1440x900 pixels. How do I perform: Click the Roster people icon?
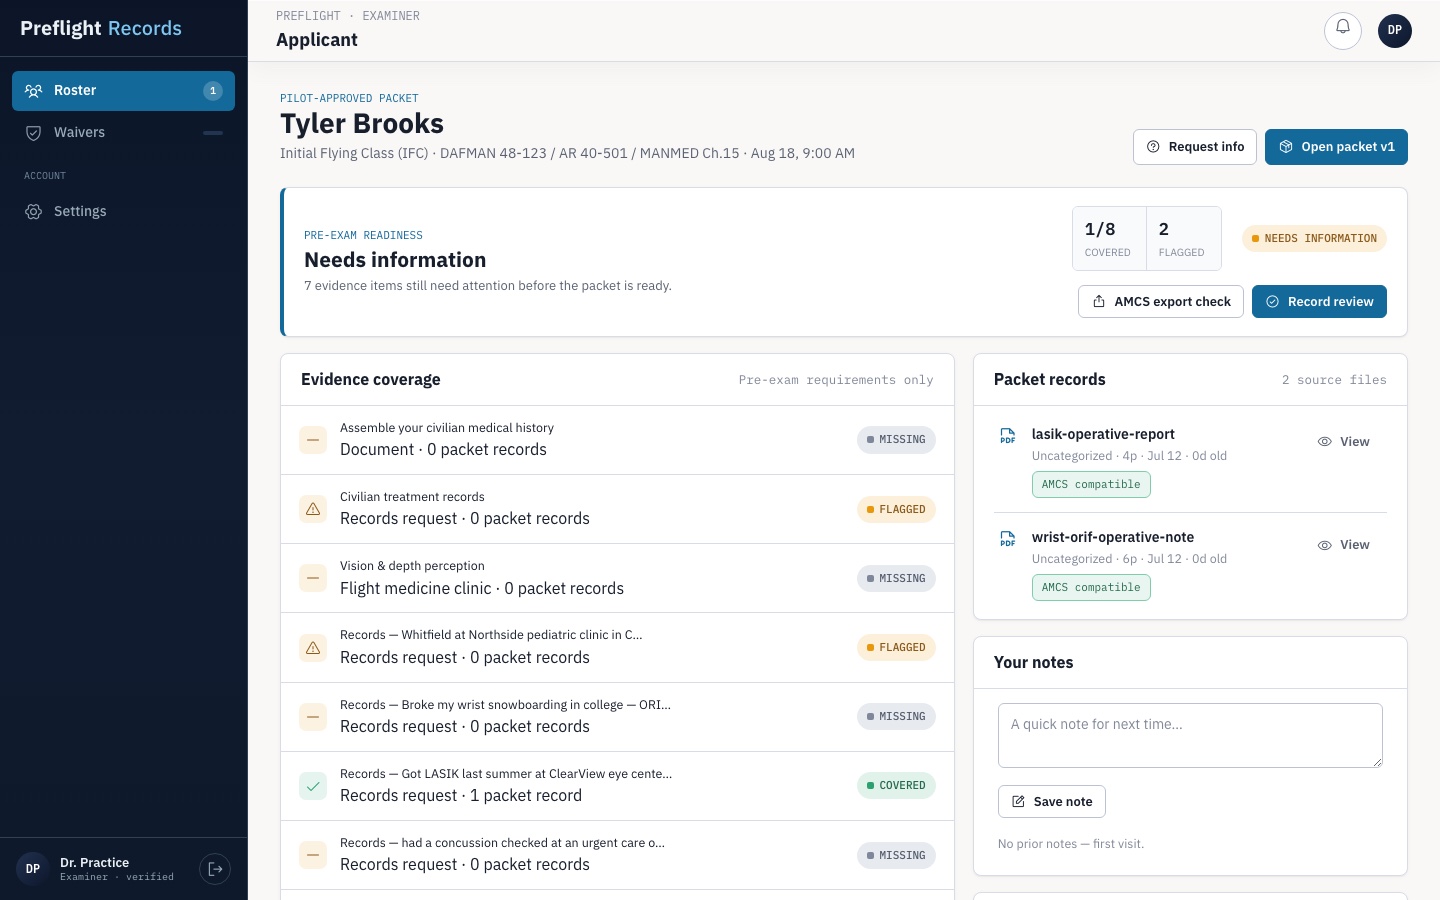coord(33,91)
